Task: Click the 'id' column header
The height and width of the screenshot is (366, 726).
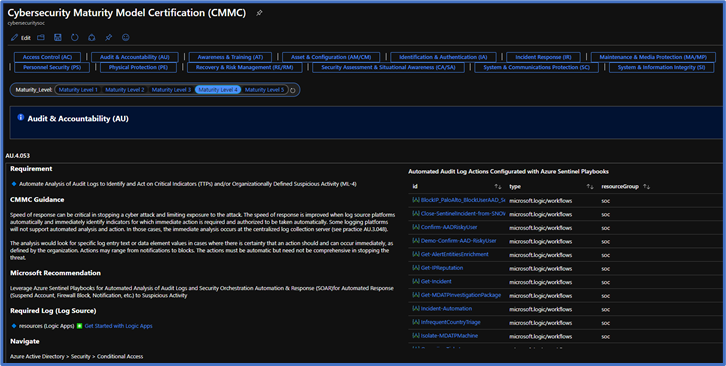Action: pos(415,187)
